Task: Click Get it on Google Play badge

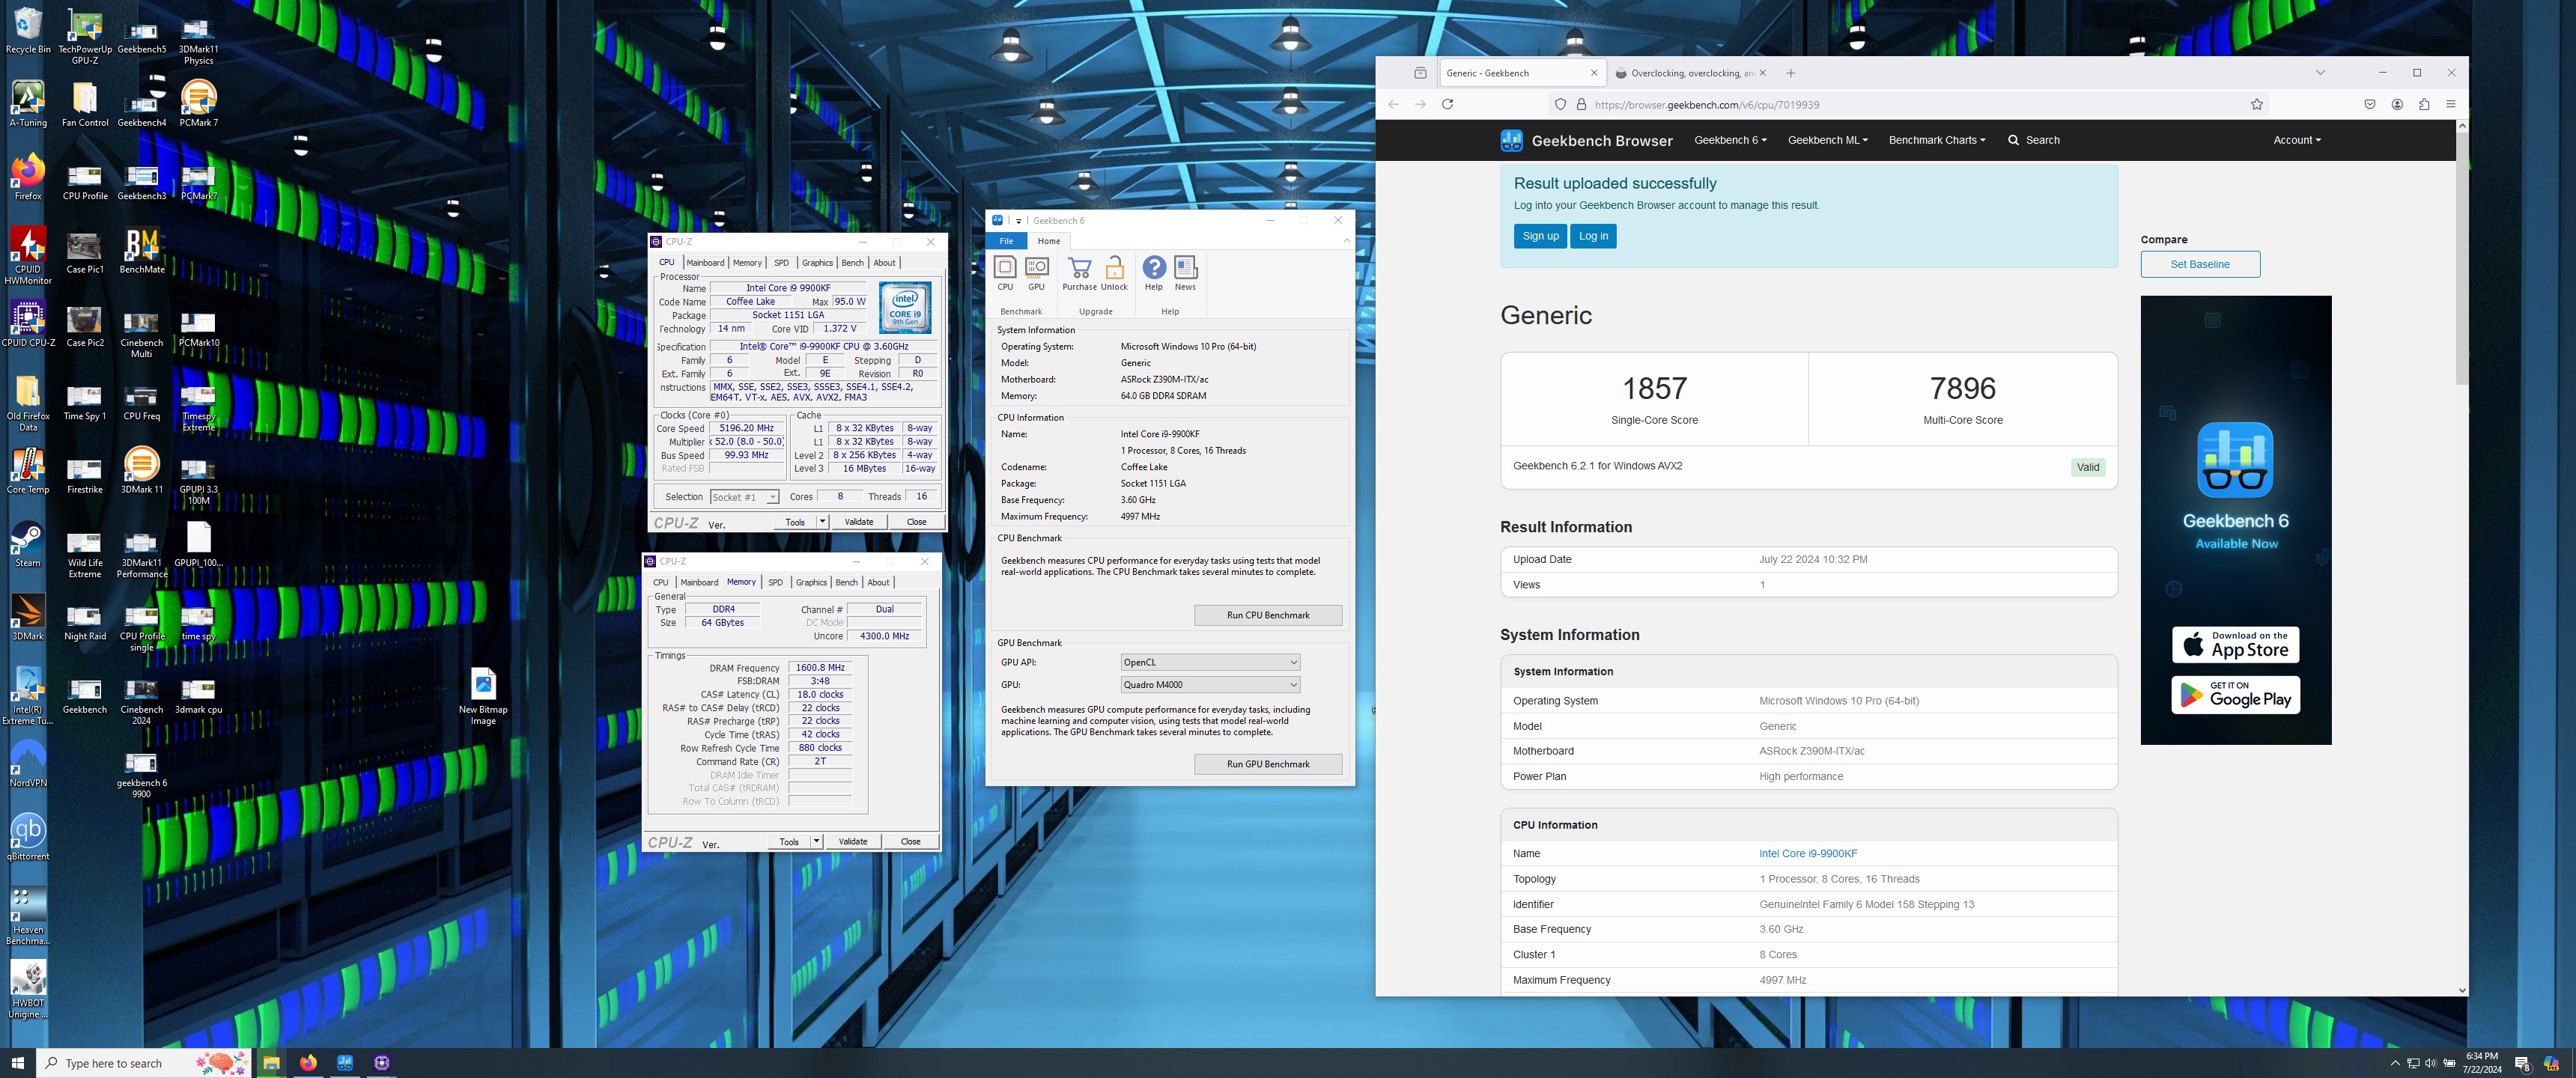Action: (2235, 695)
